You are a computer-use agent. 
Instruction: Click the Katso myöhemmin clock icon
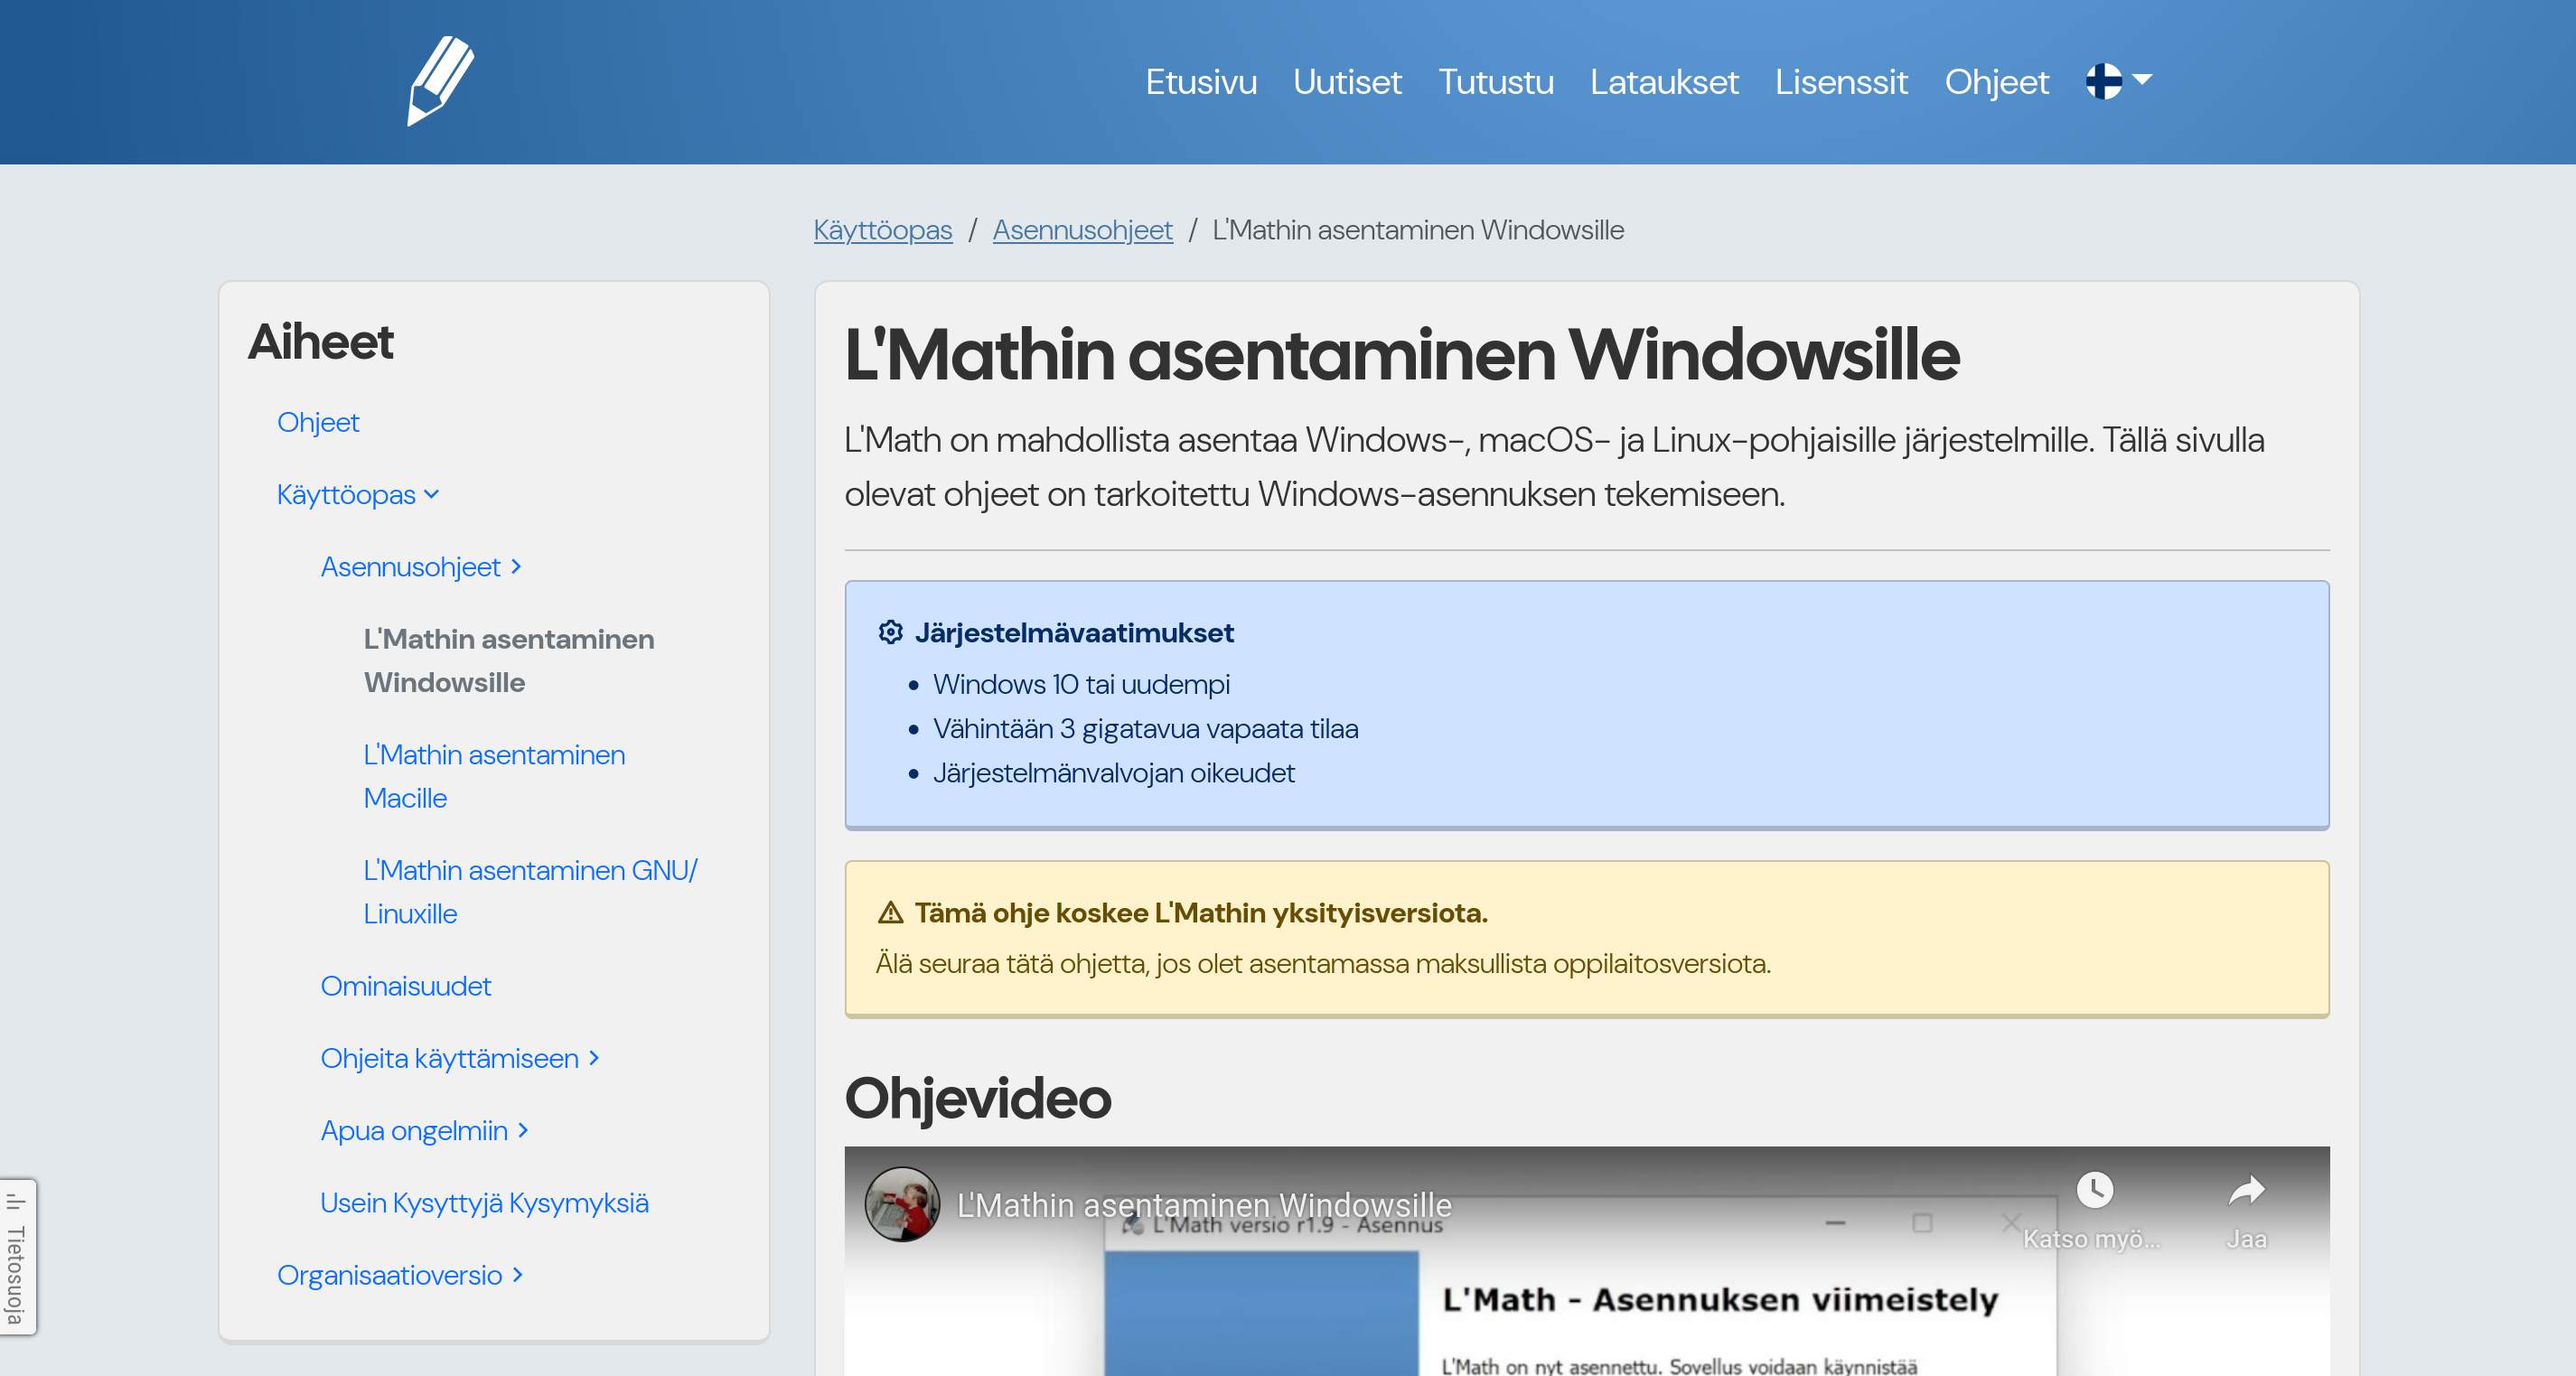2094,1190
